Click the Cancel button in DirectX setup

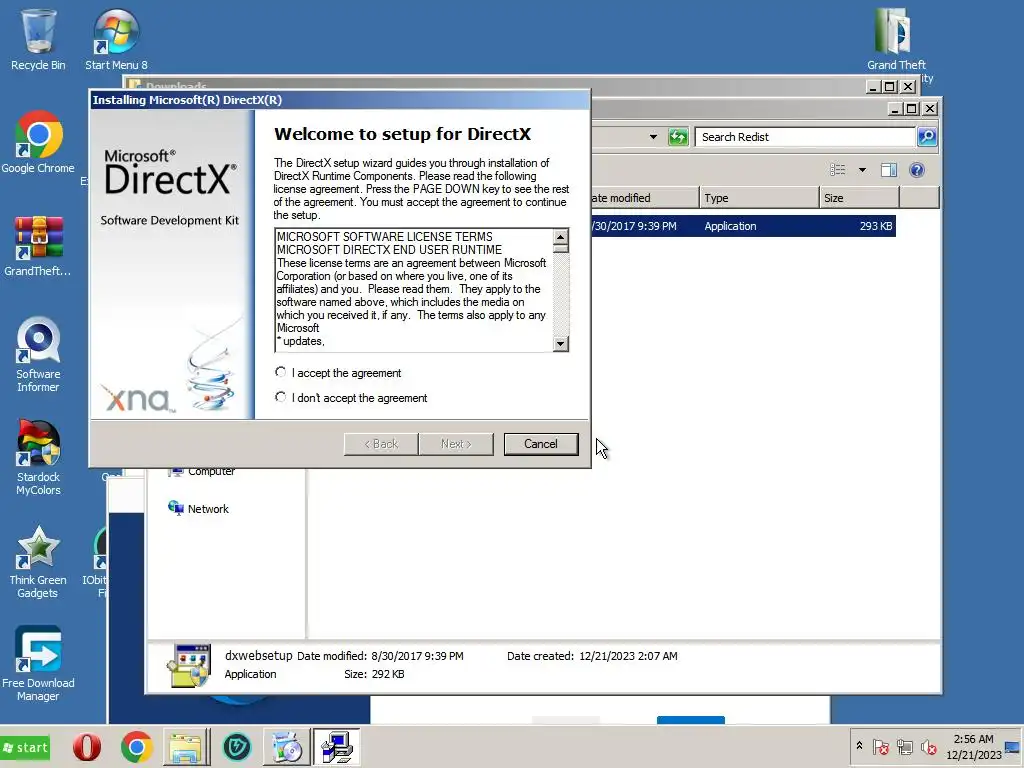click(541, 444)
